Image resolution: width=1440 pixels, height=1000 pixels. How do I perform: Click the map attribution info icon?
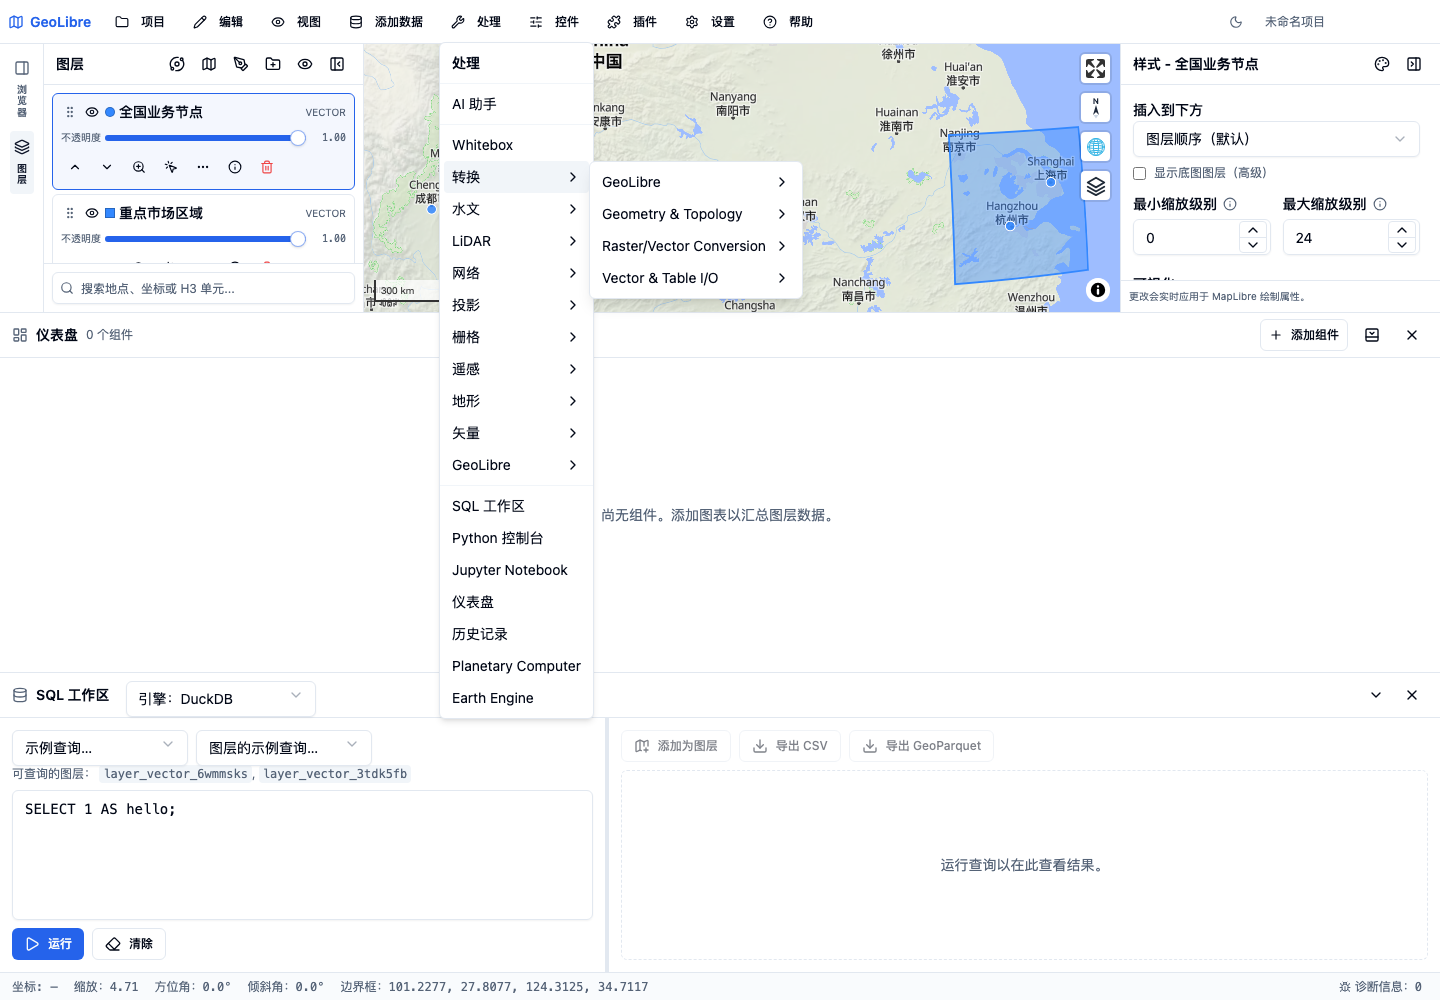[x=1098, y=290]
